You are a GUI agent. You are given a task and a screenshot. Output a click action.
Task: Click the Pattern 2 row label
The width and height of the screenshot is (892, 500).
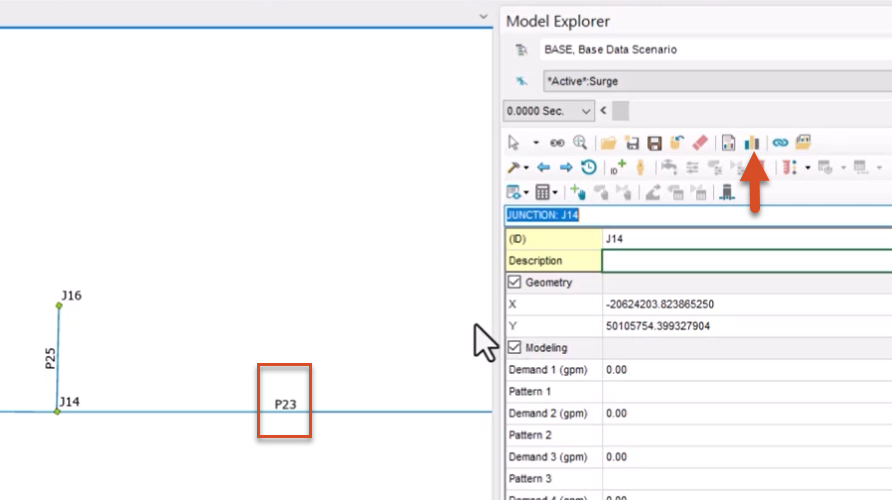tap(530, 435)
